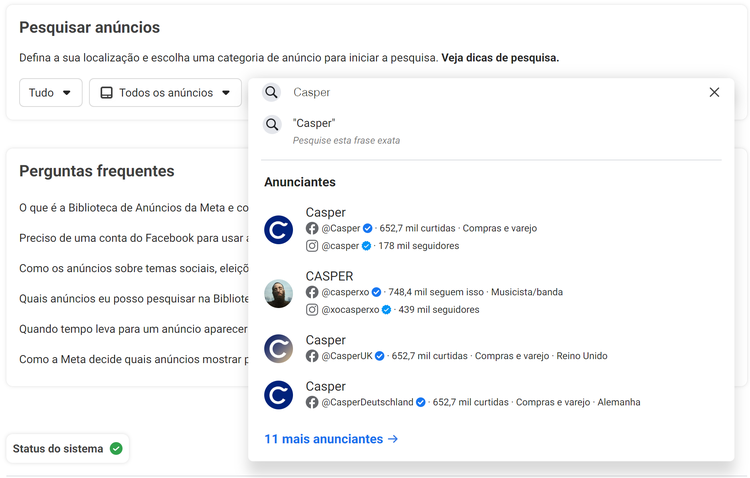Screen dimensions: 750x478
Task: Click "439 mil seguidores" text
Action: pyautogui.click(x=439, y=310)
